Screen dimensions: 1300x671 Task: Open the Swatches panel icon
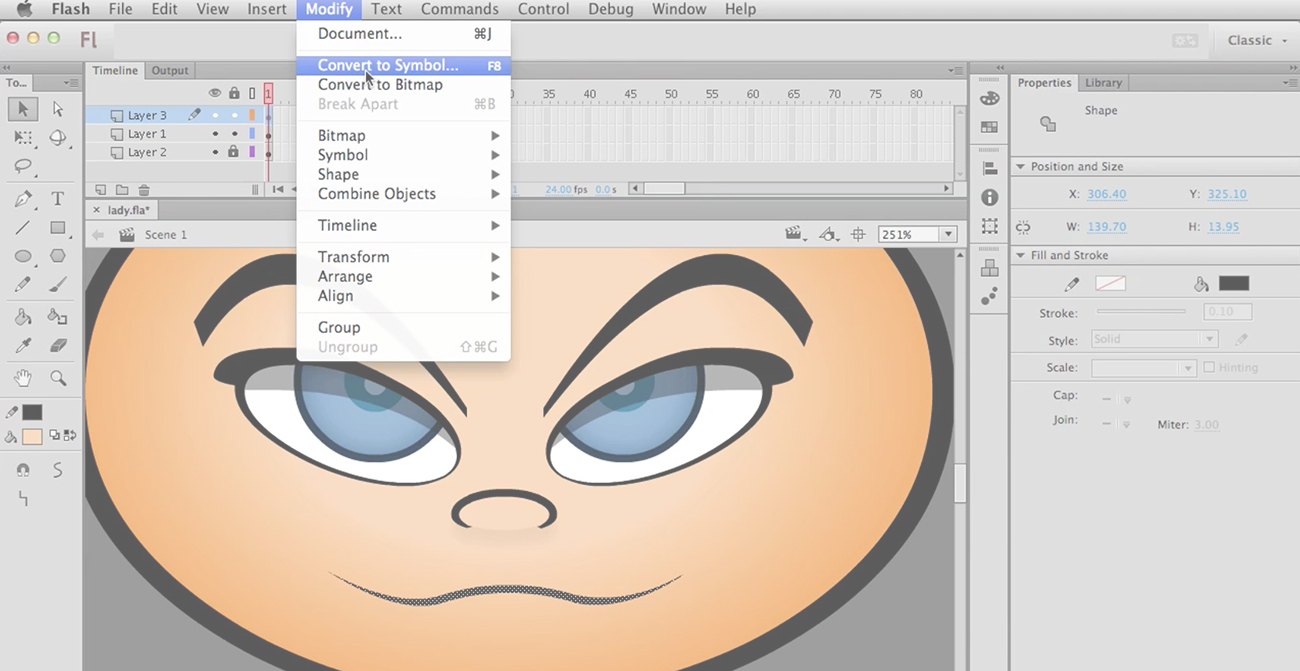[x=989, y=127]
